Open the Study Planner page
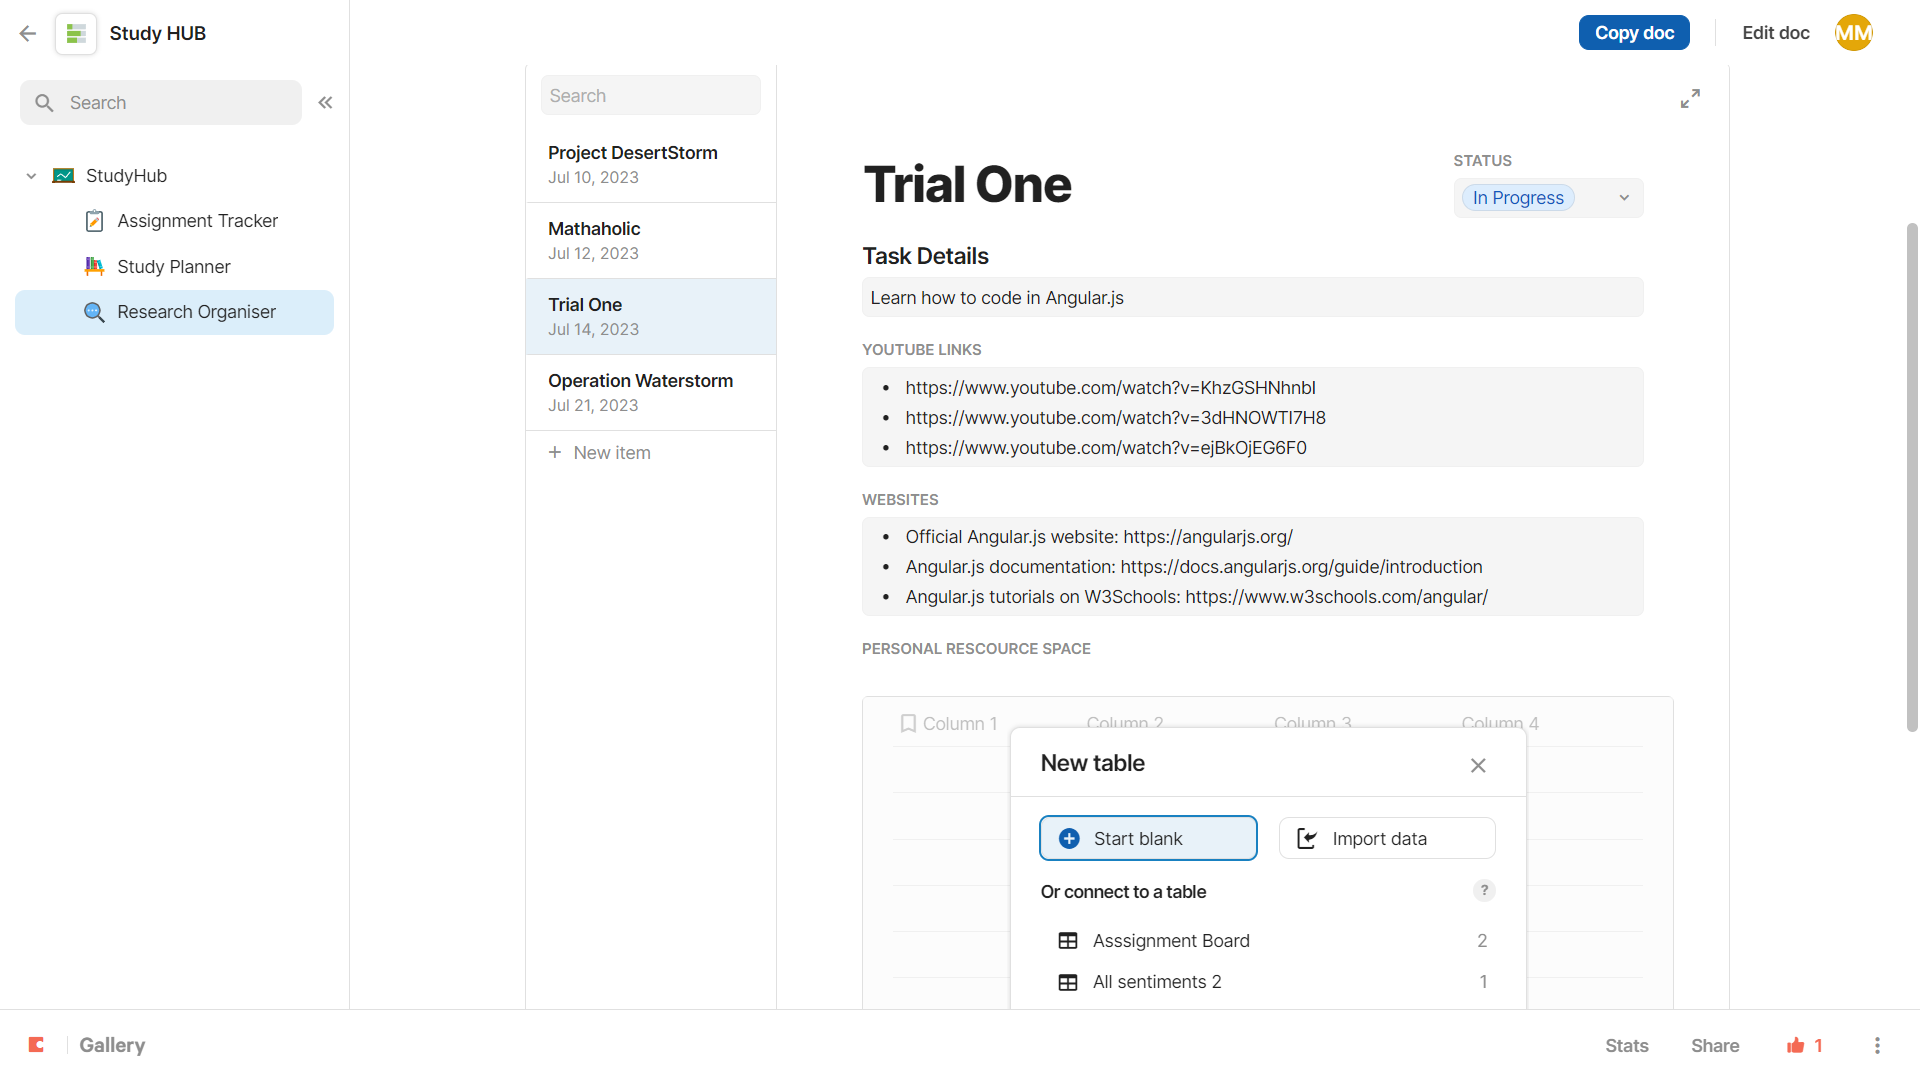This screenshot has width=1920, height=1080. [174, 267]
